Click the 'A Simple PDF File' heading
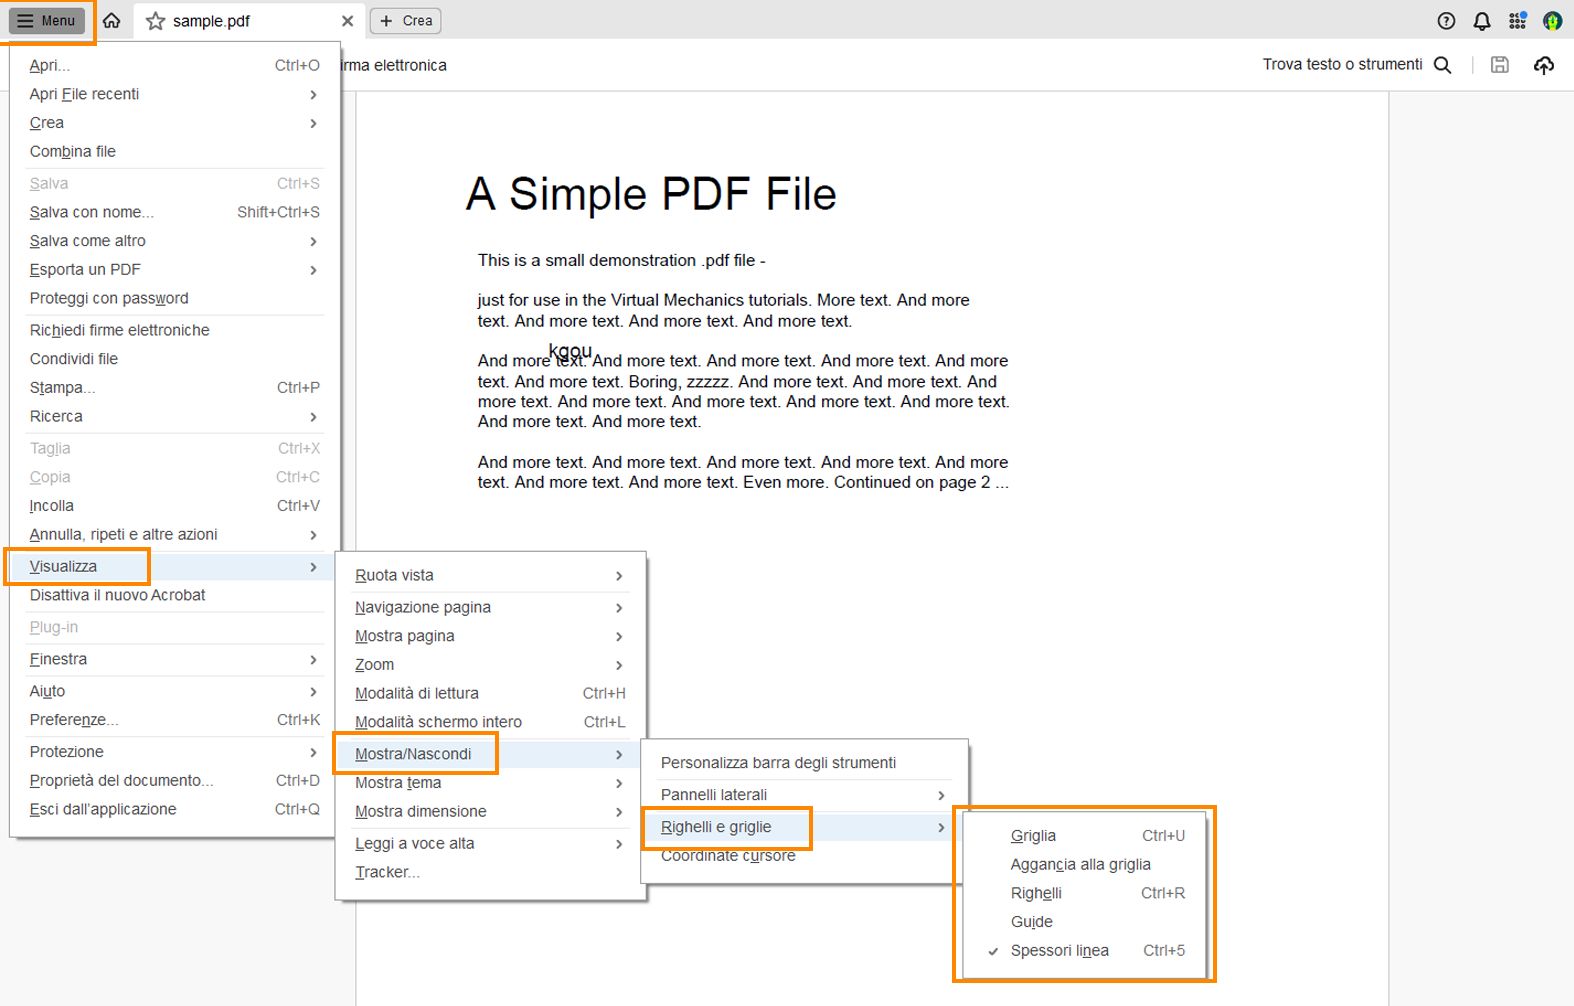The width and height of the screenshot is (1574, 1006). click(651, 194)
